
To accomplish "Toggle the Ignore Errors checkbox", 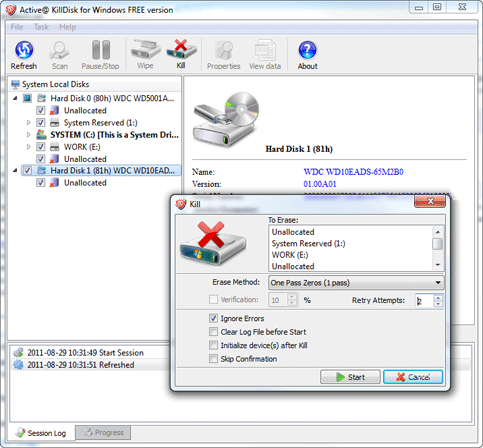I will click(x=213, y=318).
